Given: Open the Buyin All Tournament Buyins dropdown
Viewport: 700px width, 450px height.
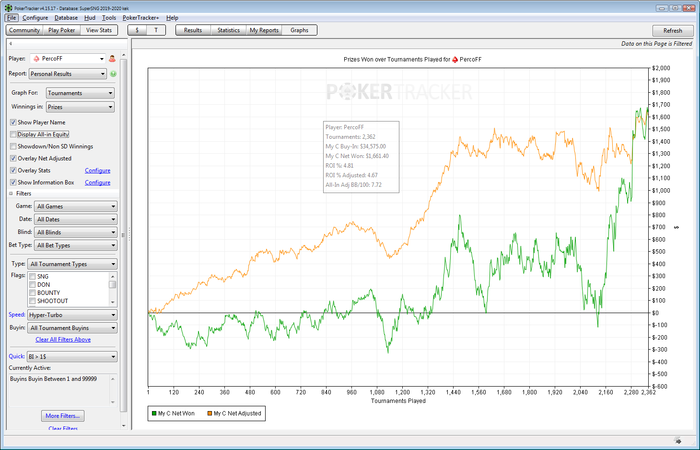Looking at the screenshot, I should 72,328.
